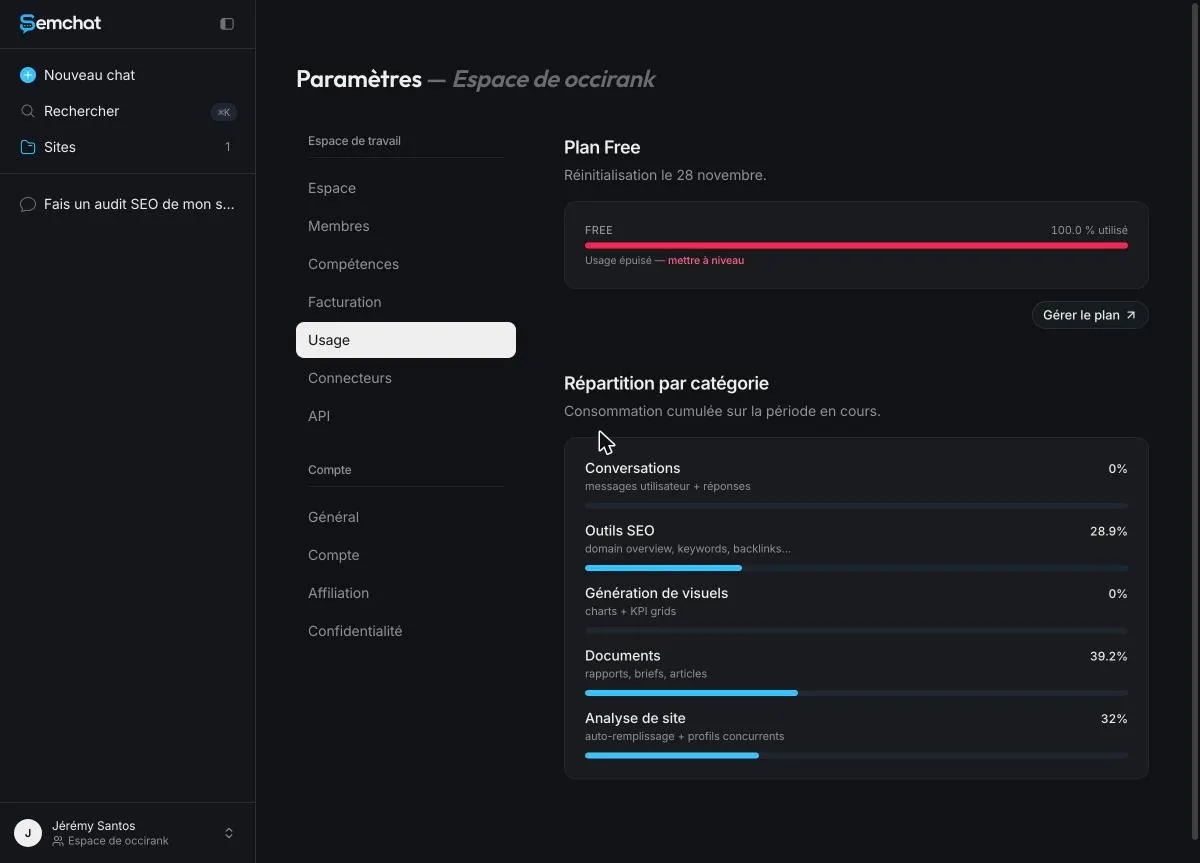The width and height of the screenshot is (1200, 863).
Task: Click the Analyse de site '32%' value
Action: 1114,719
